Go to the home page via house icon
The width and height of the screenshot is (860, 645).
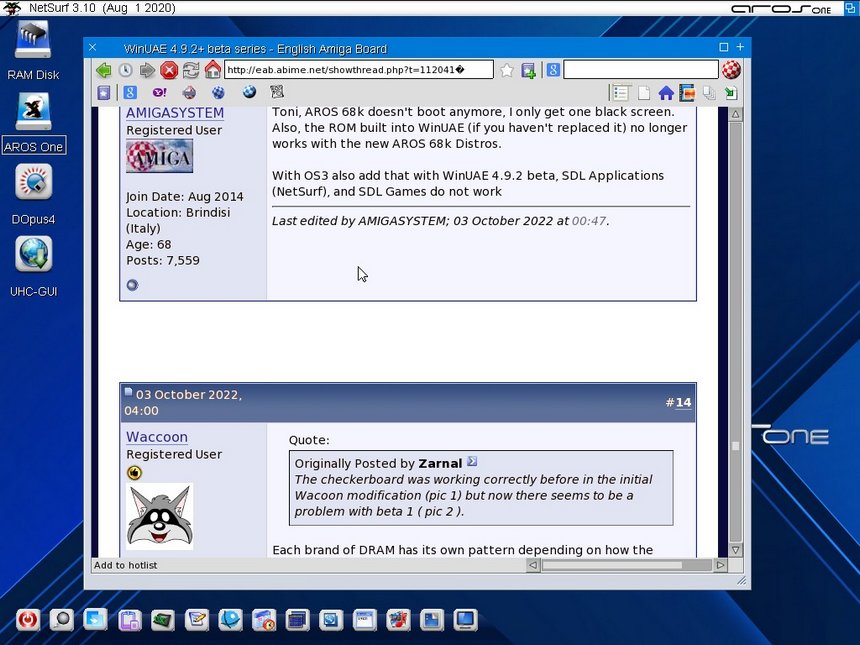coord(213,70)
